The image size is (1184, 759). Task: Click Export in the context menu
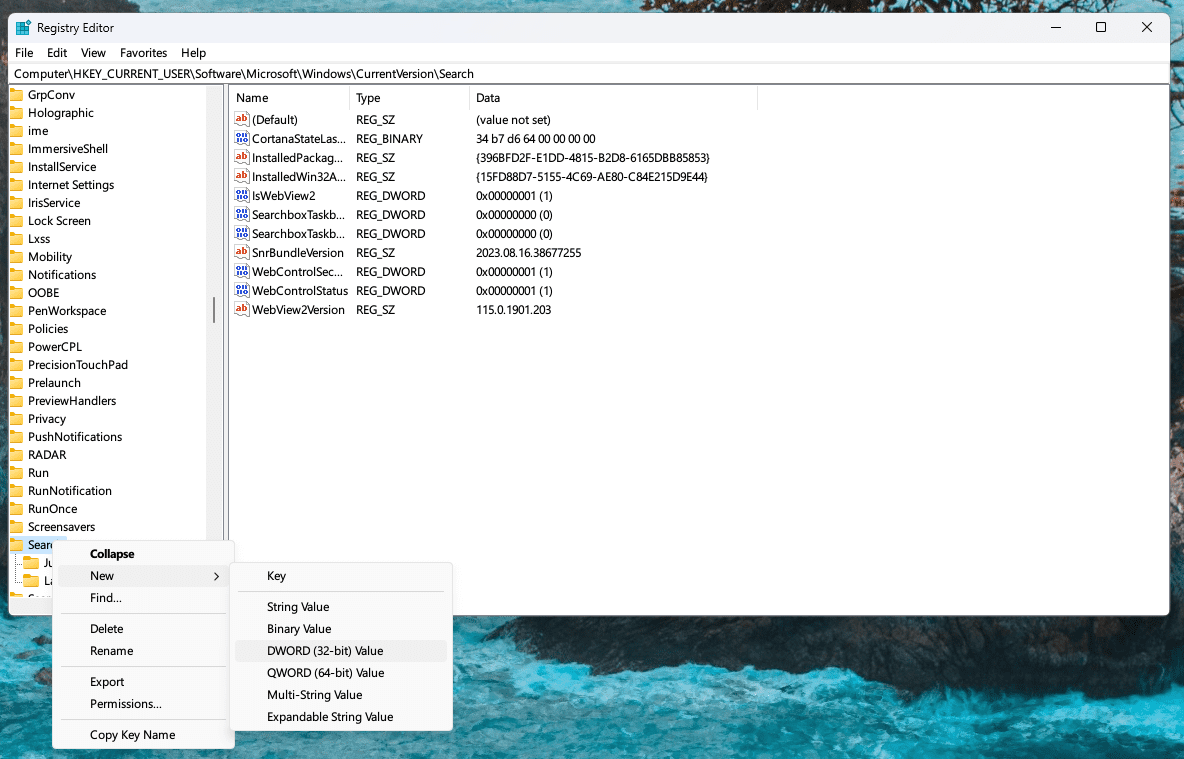tap(143, 682)
